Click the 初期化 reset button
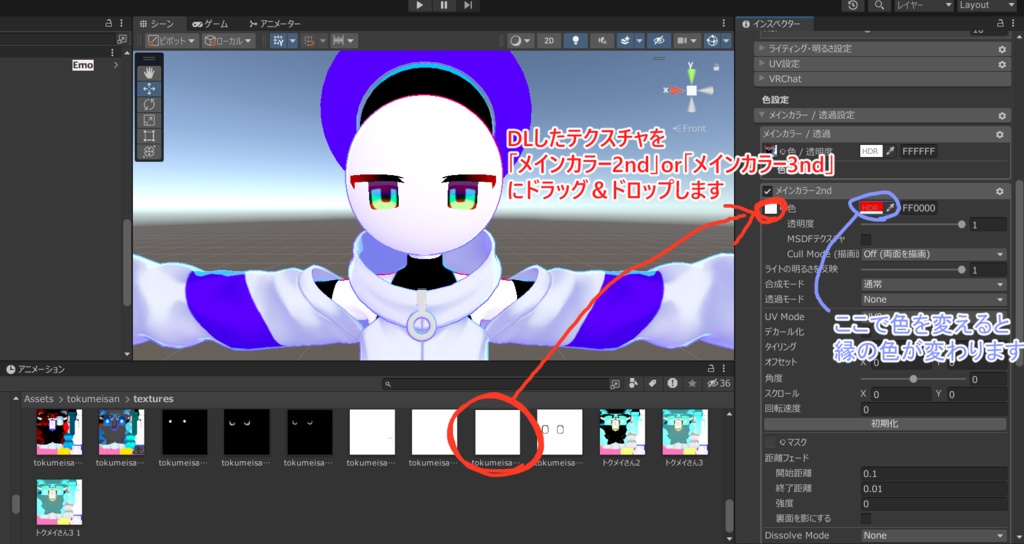1024x544 pixels. pyautogui.click(x=885, y=424)
